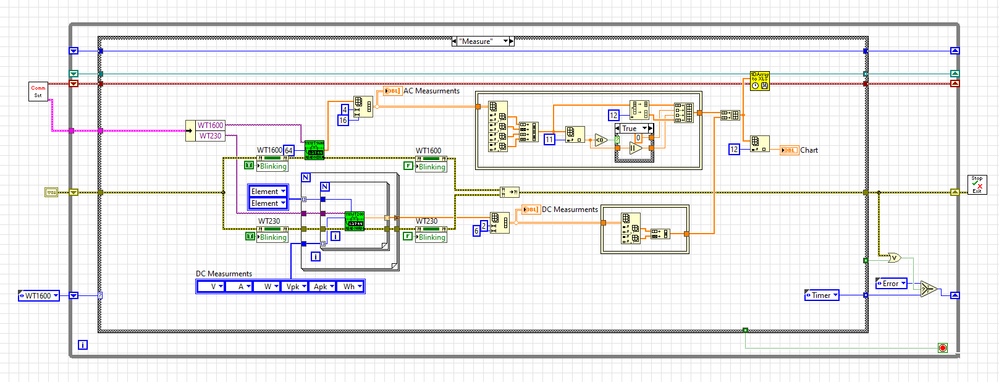Select the Stop Exit subVI icon
Image resolution: width=999 pixels, height=382 pixels.
pyautogui.click(x=977, y=185)
